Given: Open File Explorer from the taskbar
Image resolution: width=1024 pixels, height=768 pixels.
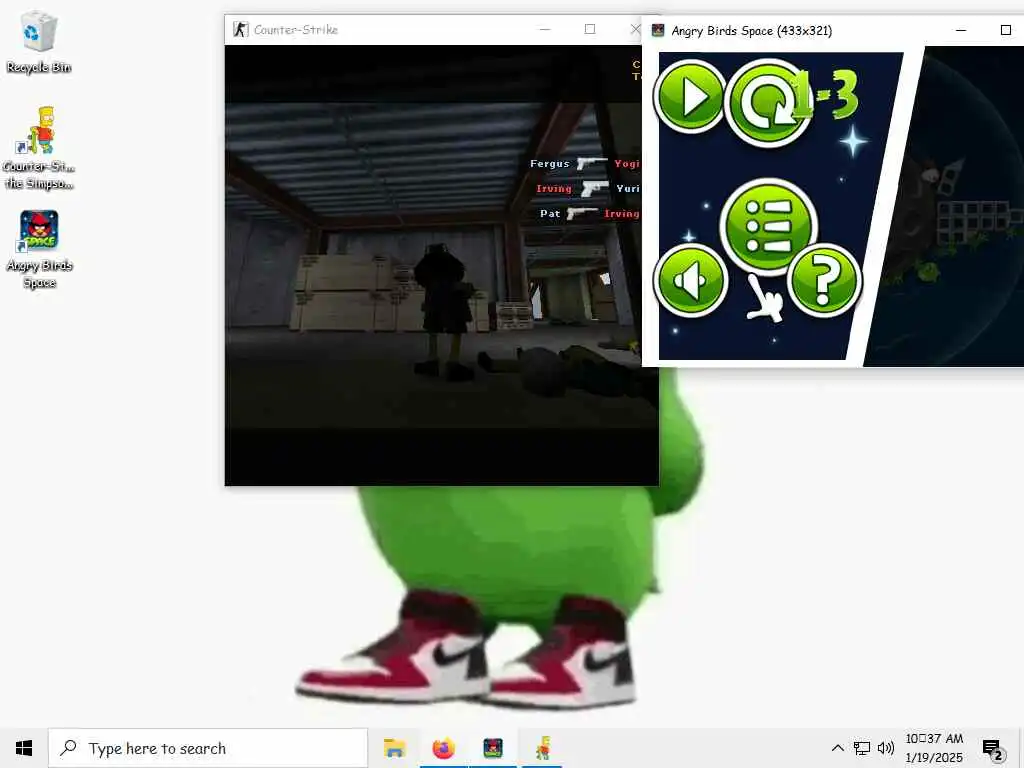Looking at the screenshot, I should click(x=394, y=748).
